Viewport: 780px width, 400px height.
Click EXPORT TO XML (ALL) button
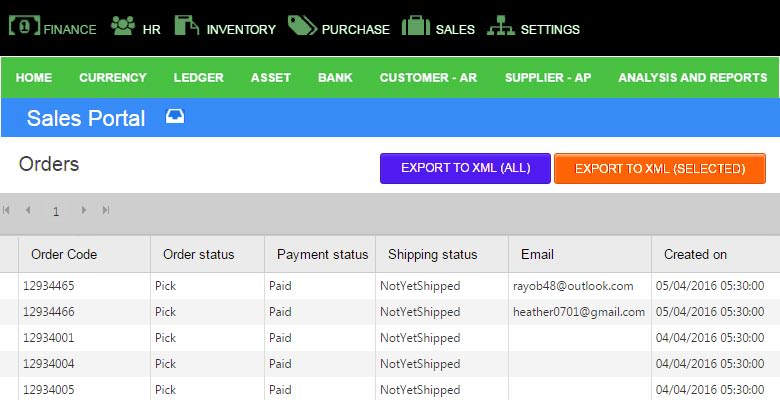(x=465, y=168)
